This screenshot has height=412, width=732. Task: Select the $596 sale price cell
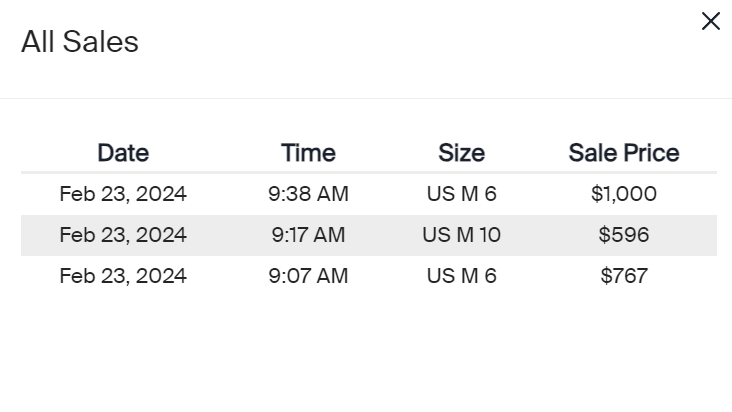pyautogui.click(x=624, y=235)
